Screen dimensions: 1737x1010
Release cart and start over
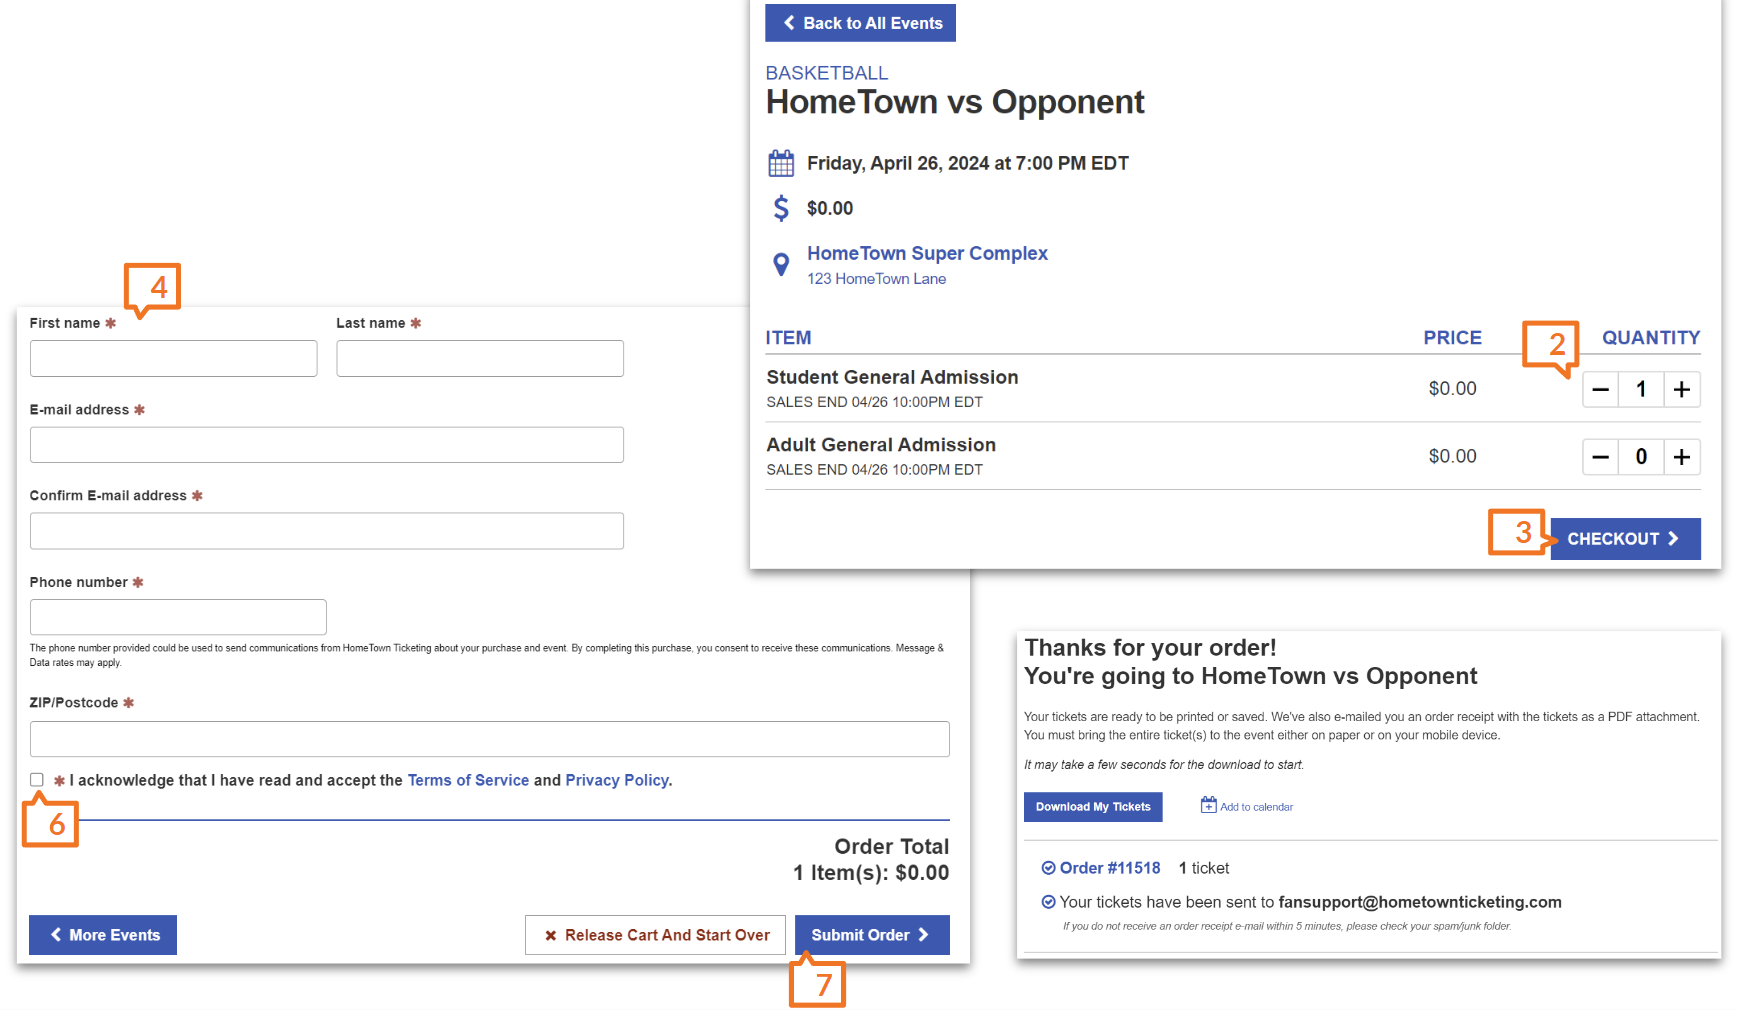click(655, 935)
